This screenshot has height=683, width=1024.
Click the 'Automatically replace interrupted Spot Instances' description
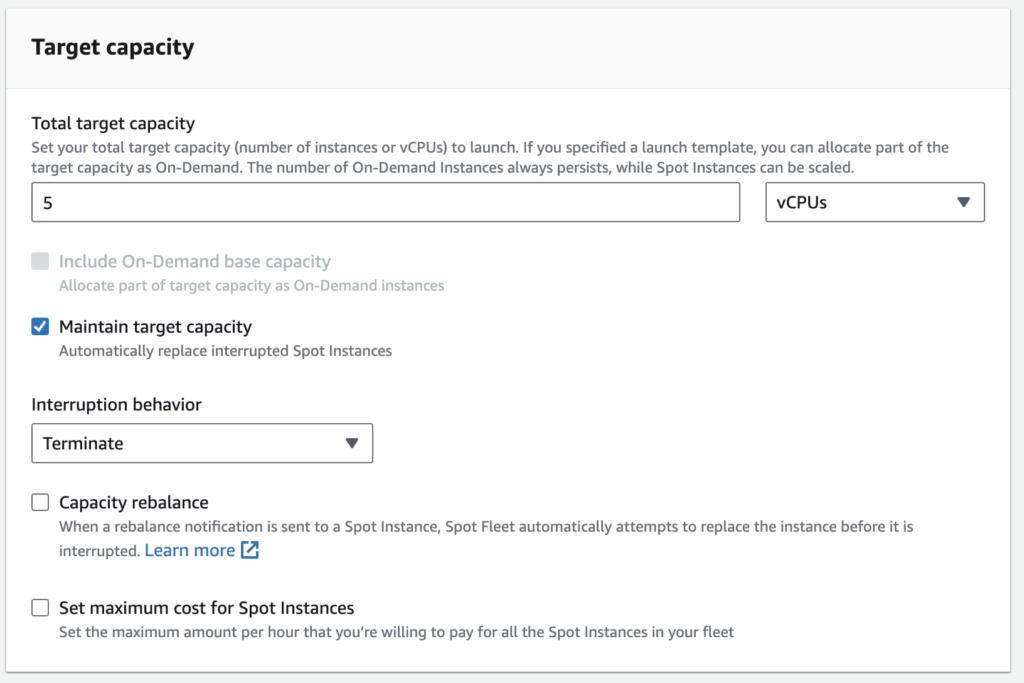click(225, 351)
